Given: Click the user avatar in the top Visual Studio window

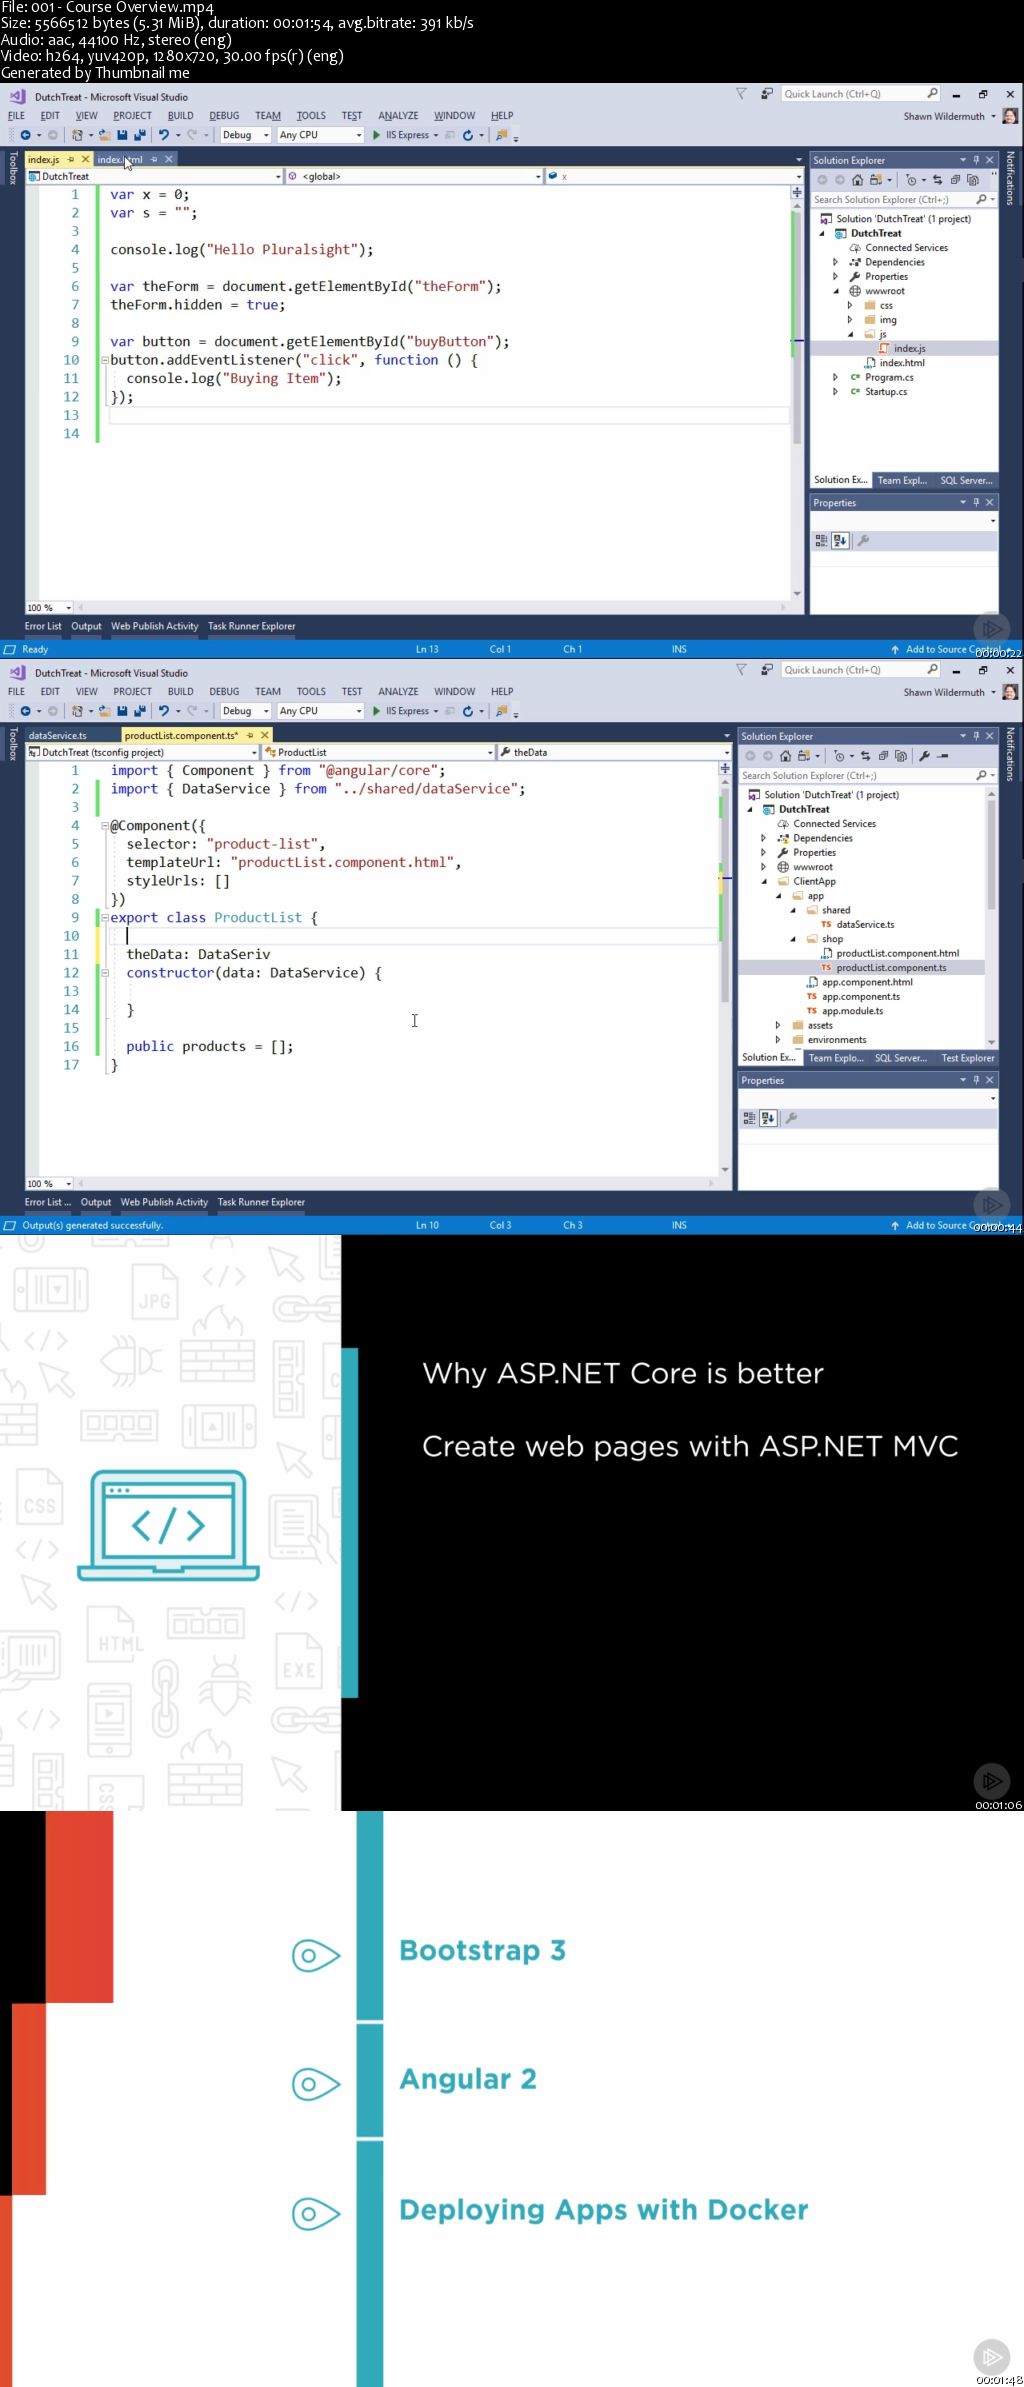Looking at the screenshot, I should click(x=1010, y=116).
